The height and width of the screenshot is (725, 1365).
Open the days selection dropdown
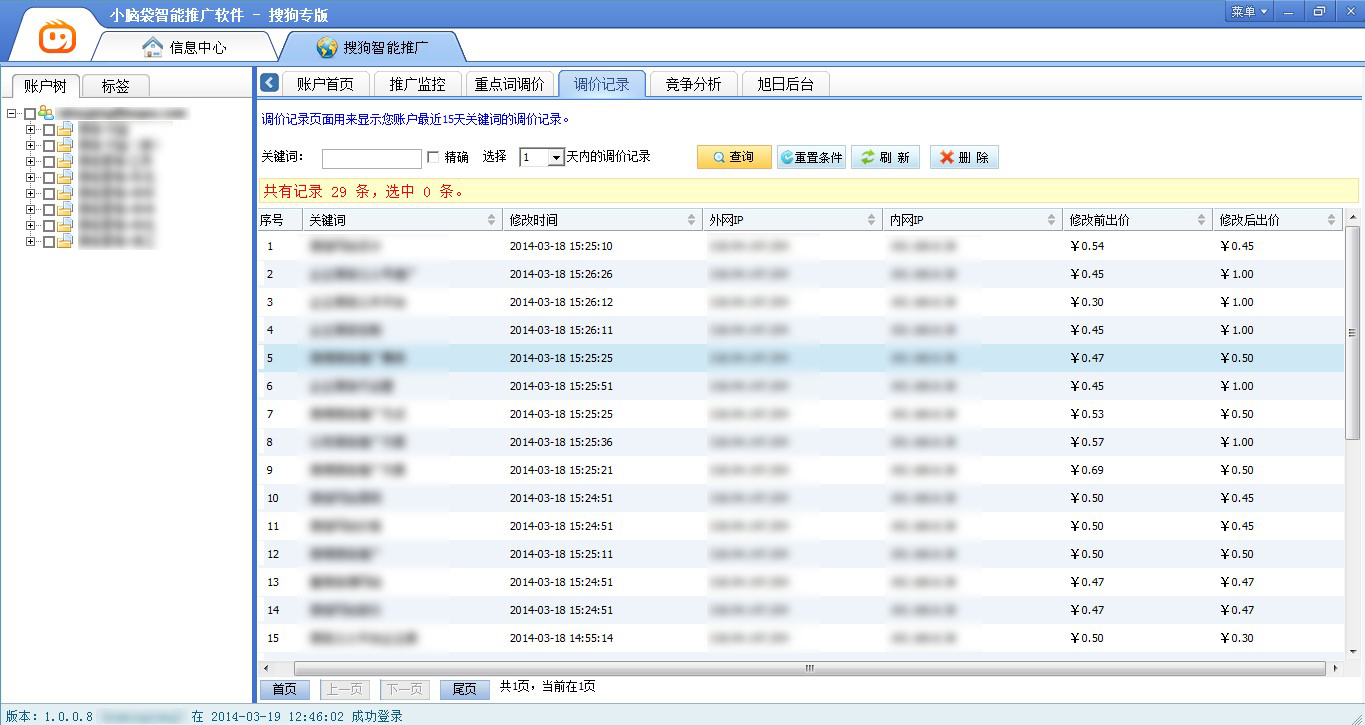tap(556, 158)
